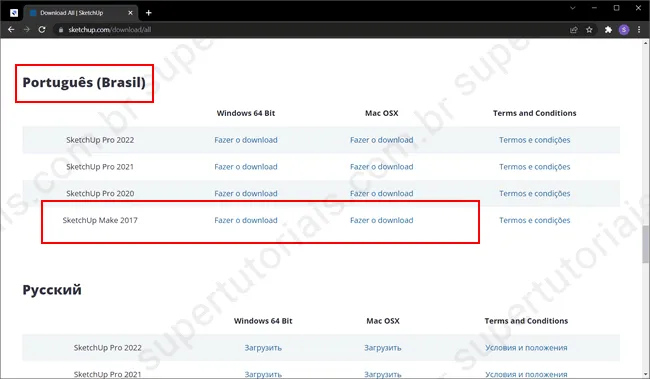This screenshot has height=379, width=650.
Task: Click Mac OSX header in Portuguese table
Action: 381,113
